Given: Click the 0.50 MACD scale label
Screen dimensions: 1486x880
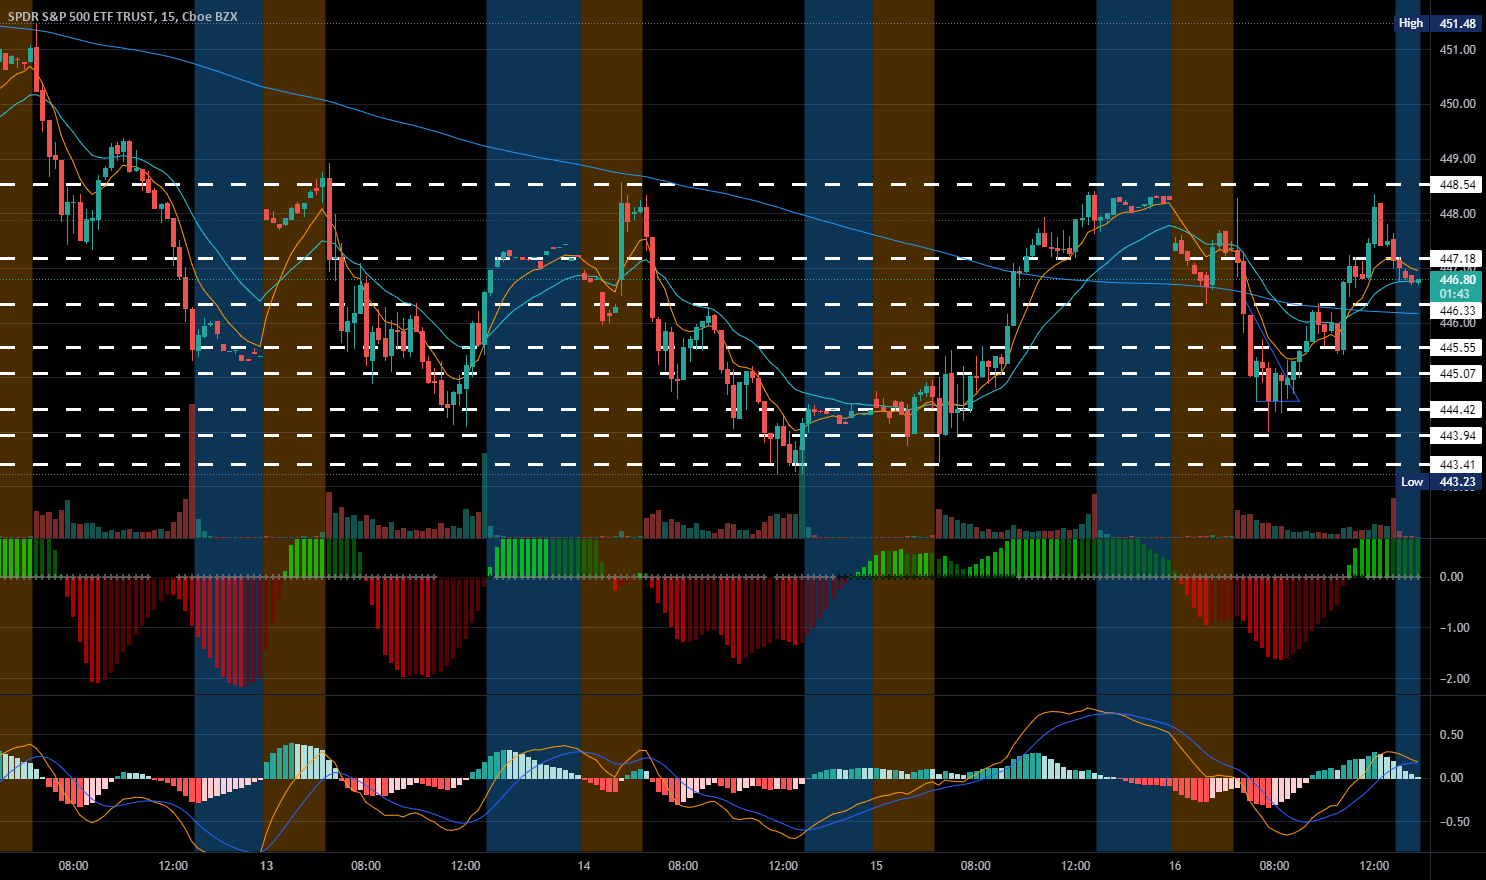Looking at the screenshot, I should (x=1450, y=735).
